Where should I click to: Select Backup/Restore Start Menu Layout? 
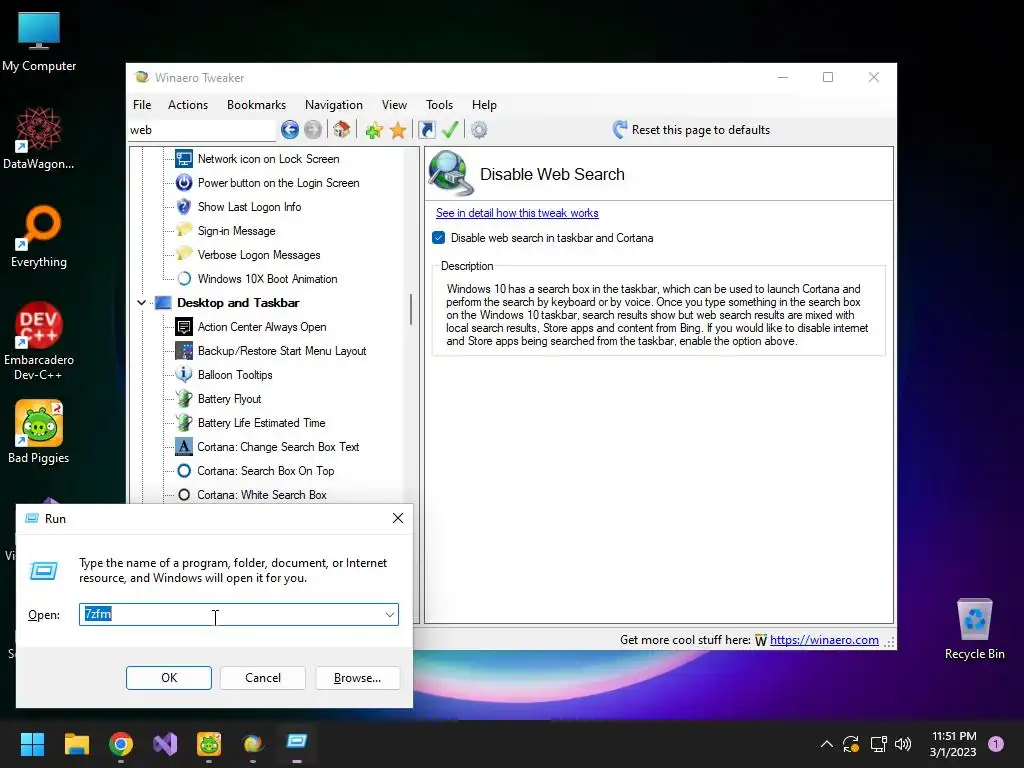point(281,351)
